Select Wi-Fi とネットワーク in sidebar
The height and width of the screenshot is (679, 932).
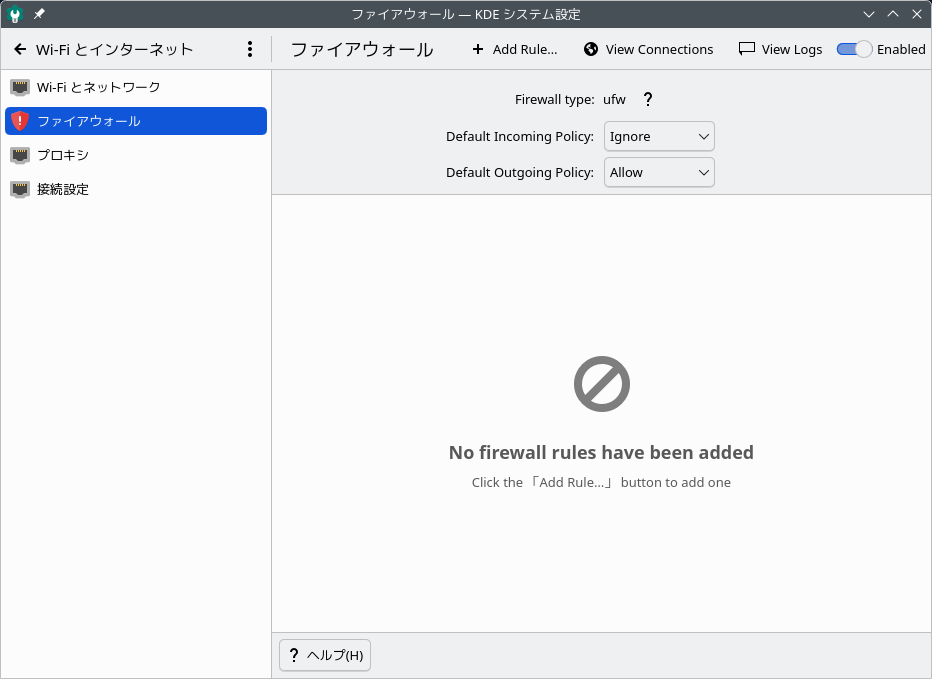tap(98, 87)
